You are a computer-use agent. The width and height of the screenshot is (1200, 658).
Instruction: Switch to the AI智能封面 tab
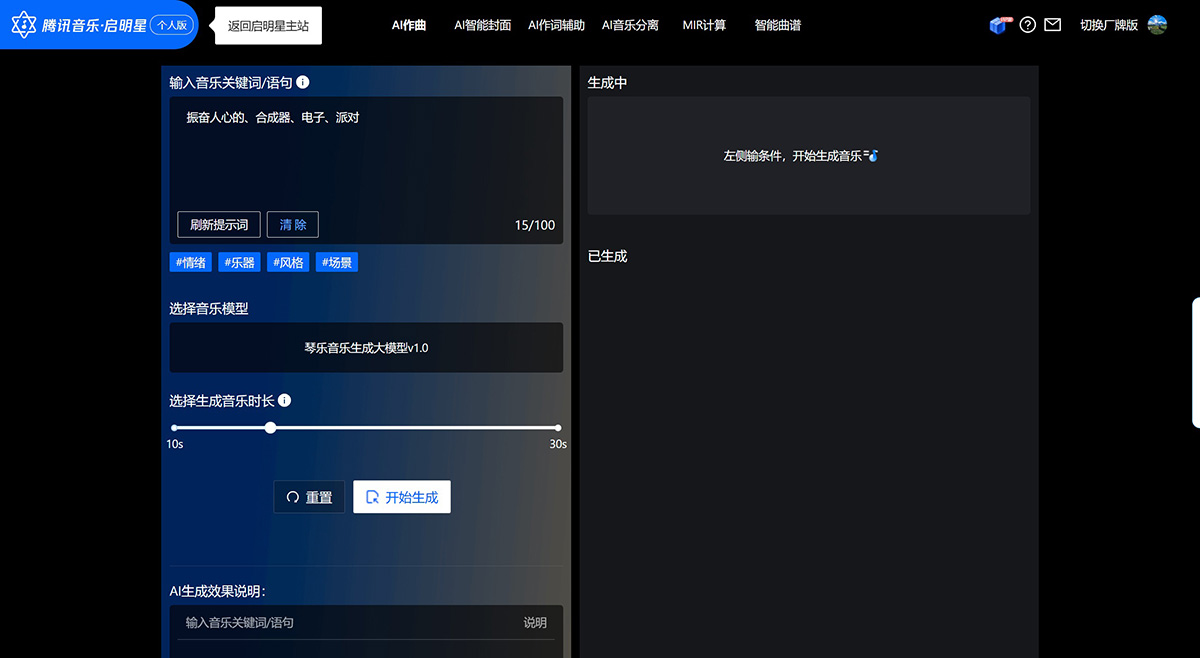(x=482, y=25)
